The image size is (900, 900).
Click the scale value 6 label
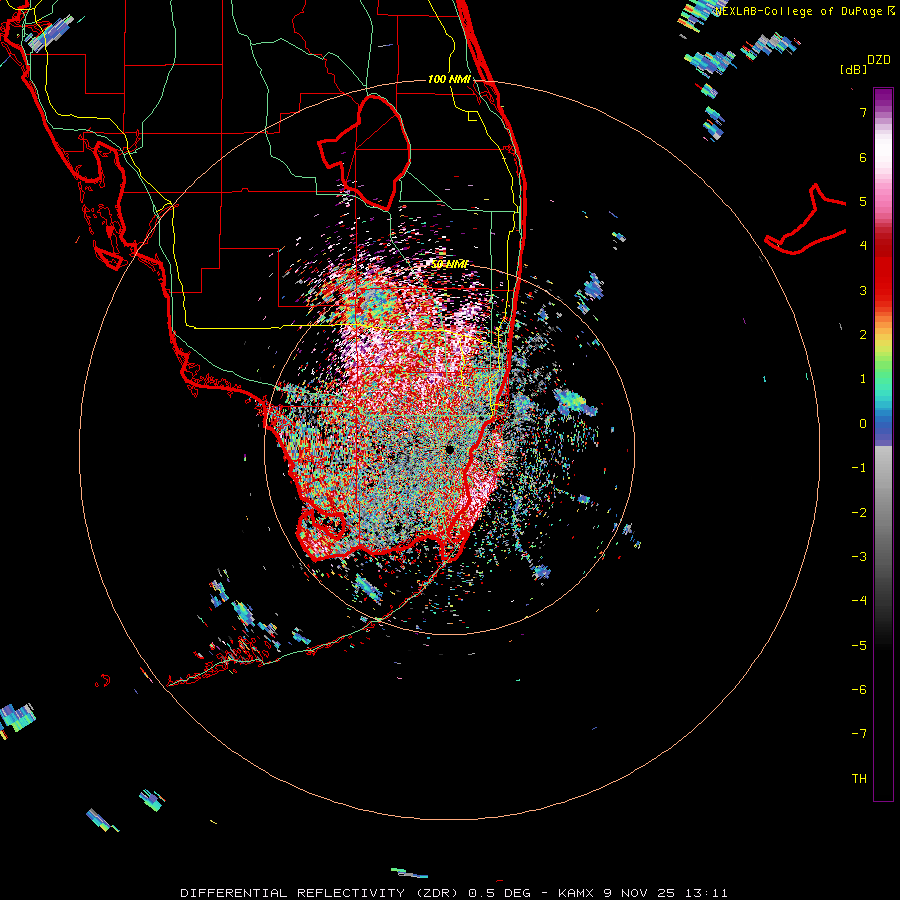coord(863,157)
